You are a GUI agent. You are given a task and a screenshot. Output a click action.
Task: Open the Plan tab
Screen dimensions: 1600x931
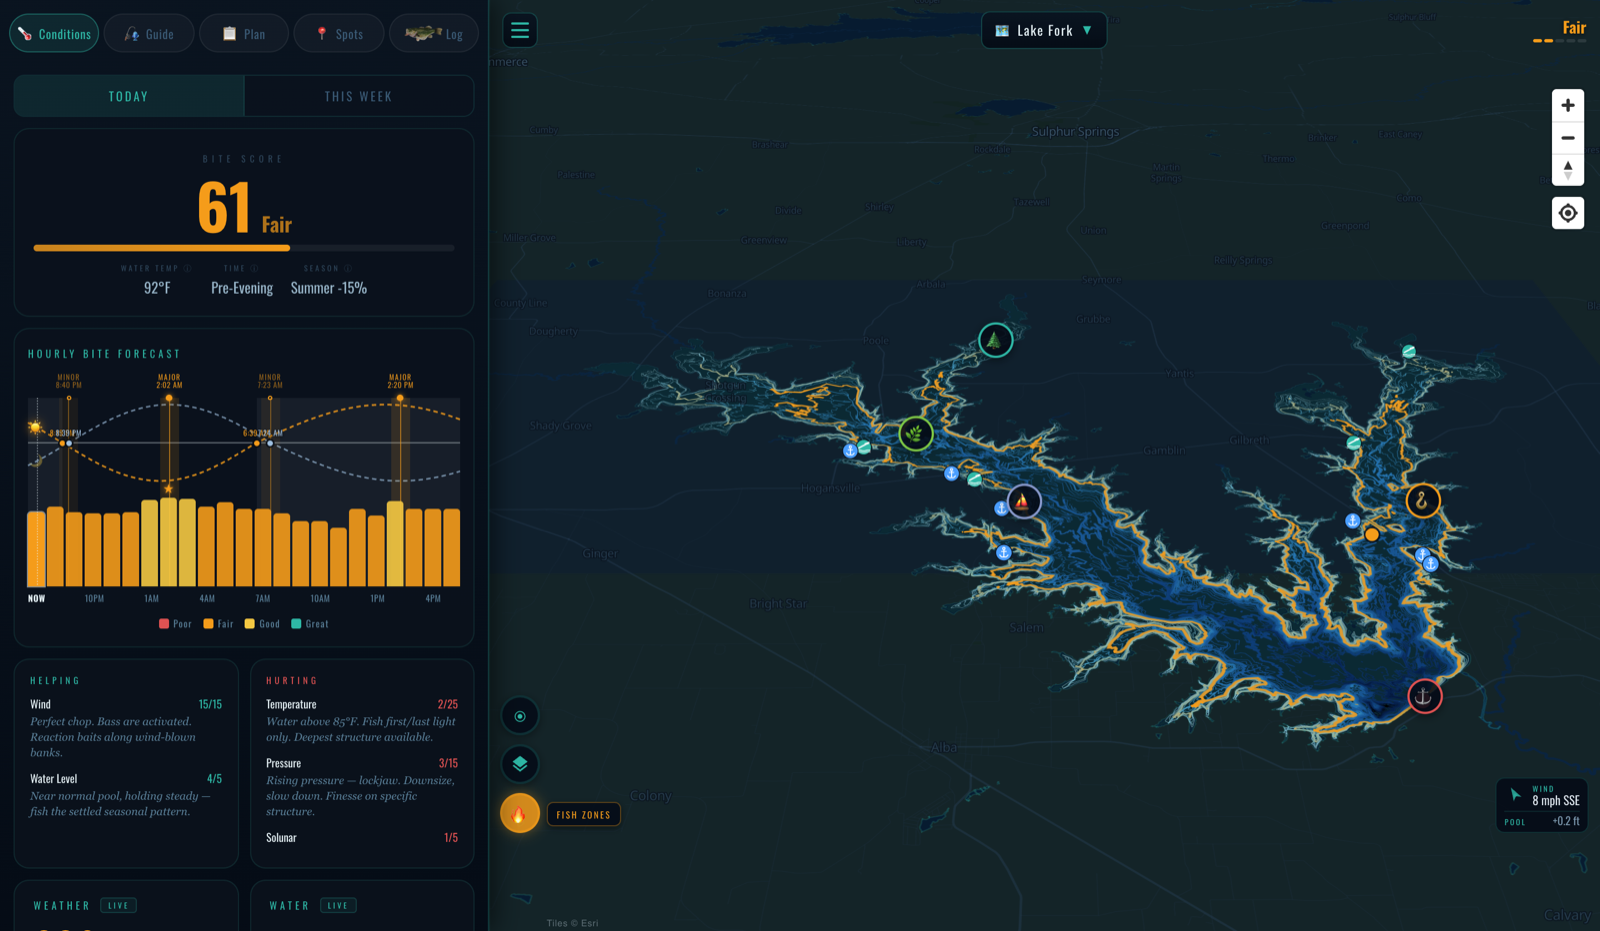click(x=244, y=34)
